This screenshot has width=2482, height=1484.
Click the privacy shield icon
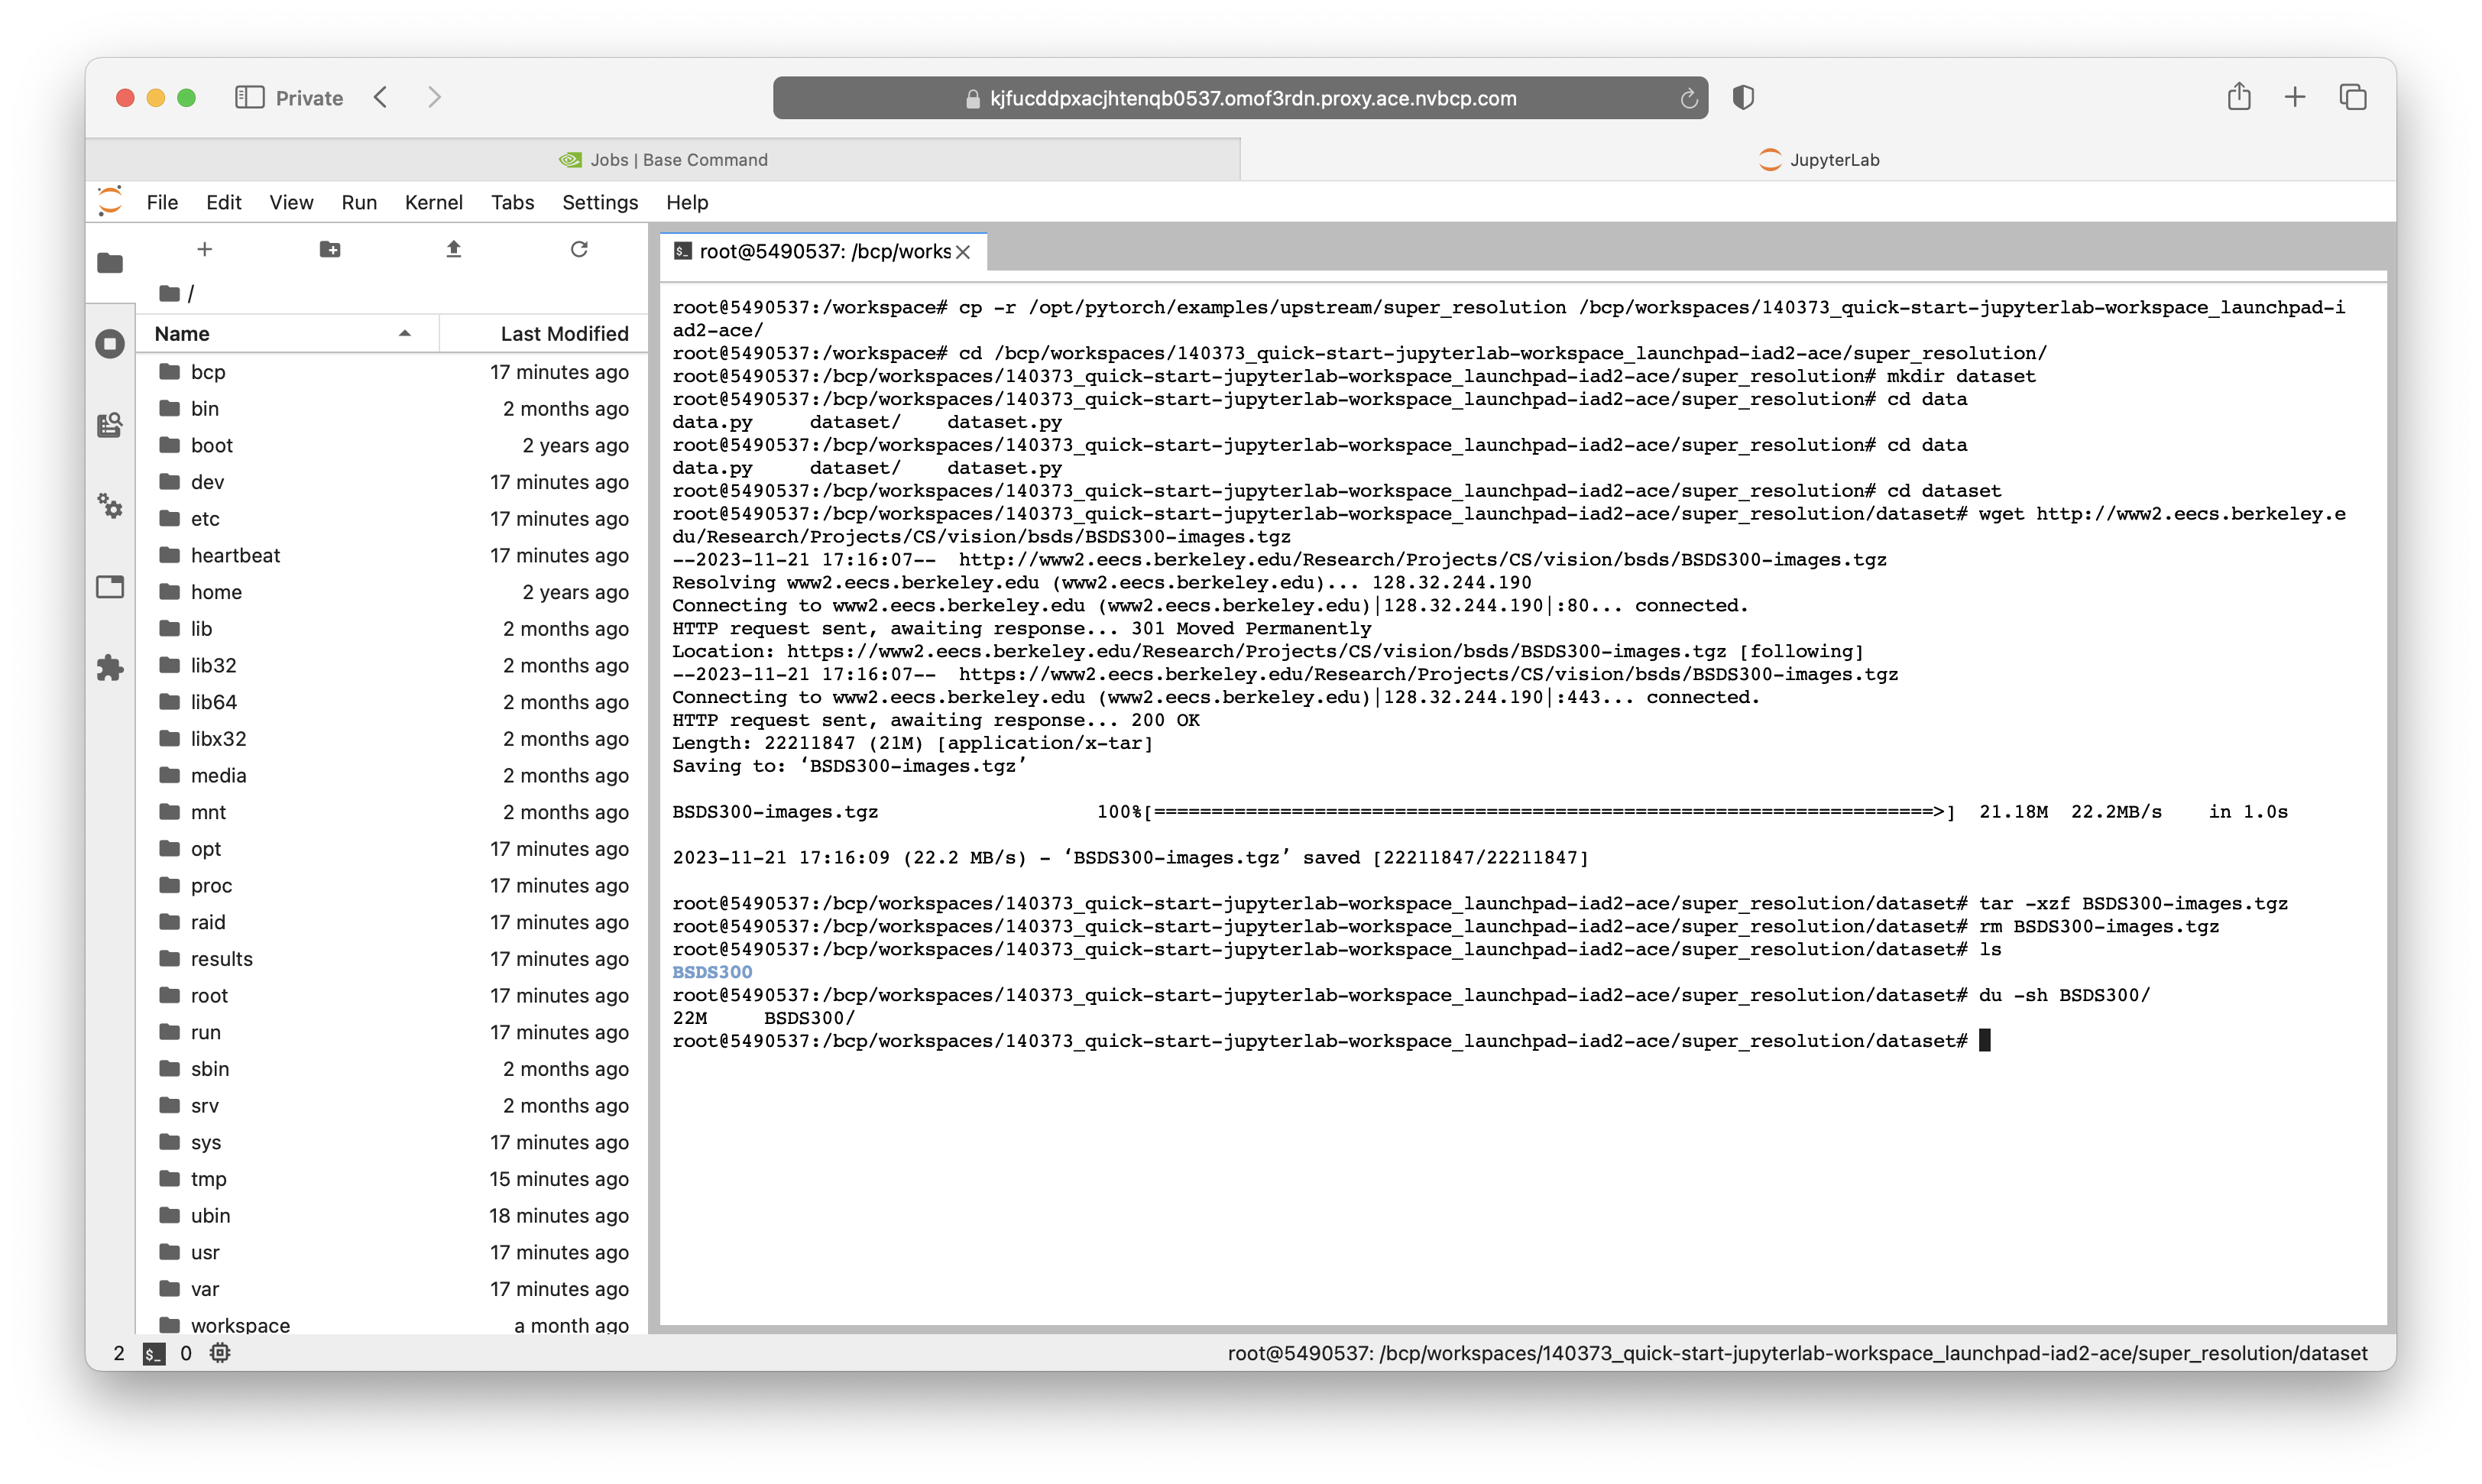coord(1743,97)
